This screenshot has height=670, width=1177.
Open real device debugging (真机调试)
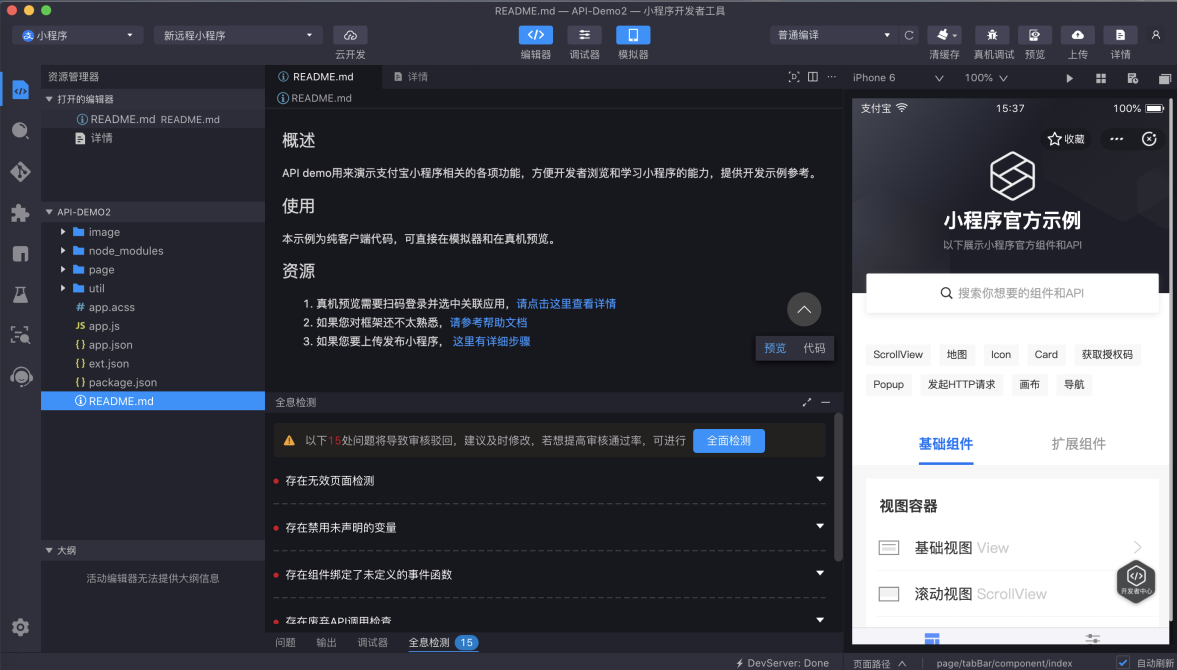(992, 35)
